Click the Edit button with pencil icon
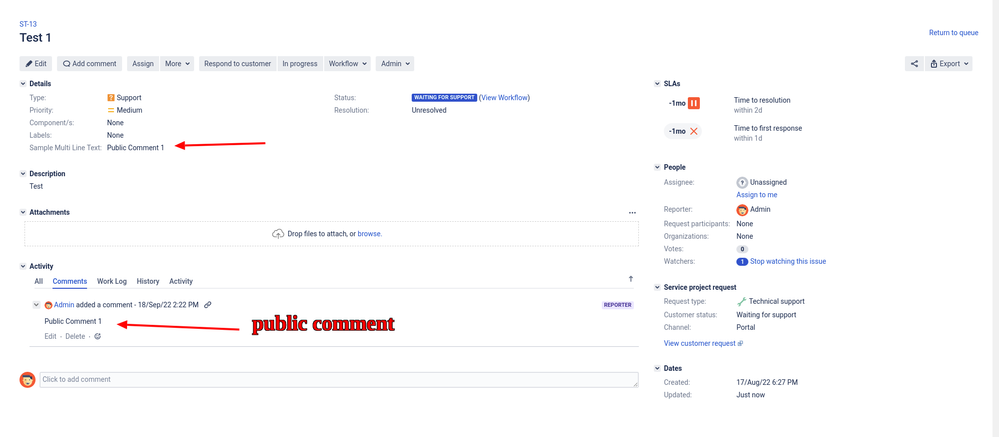 36,64
